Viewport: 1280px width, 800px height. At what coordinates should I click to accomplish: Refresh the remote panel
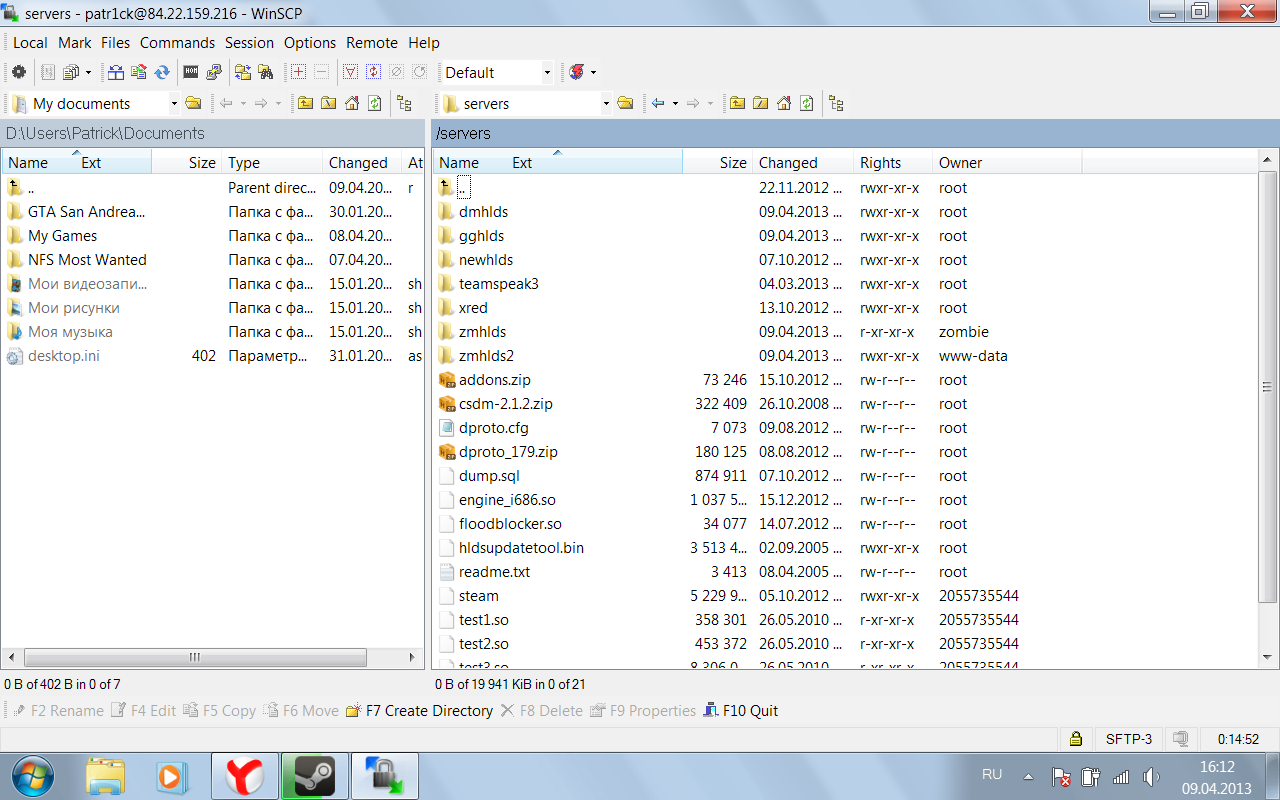[x=806, y=103]
